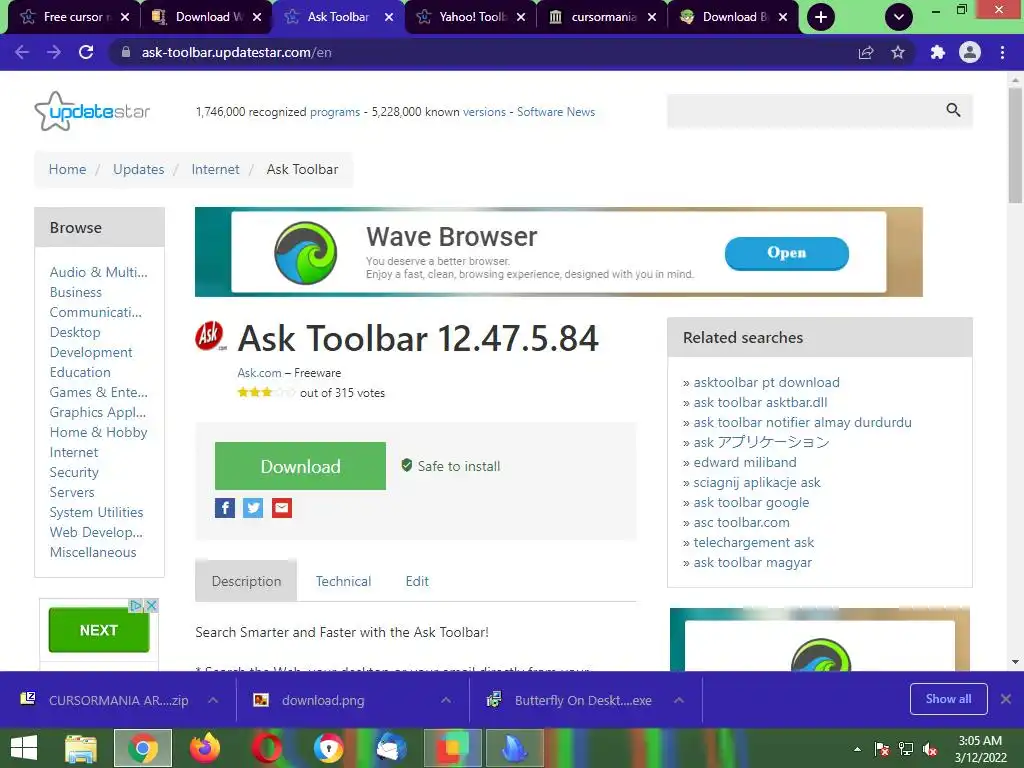Share on Twitter icon

[253, 507]
